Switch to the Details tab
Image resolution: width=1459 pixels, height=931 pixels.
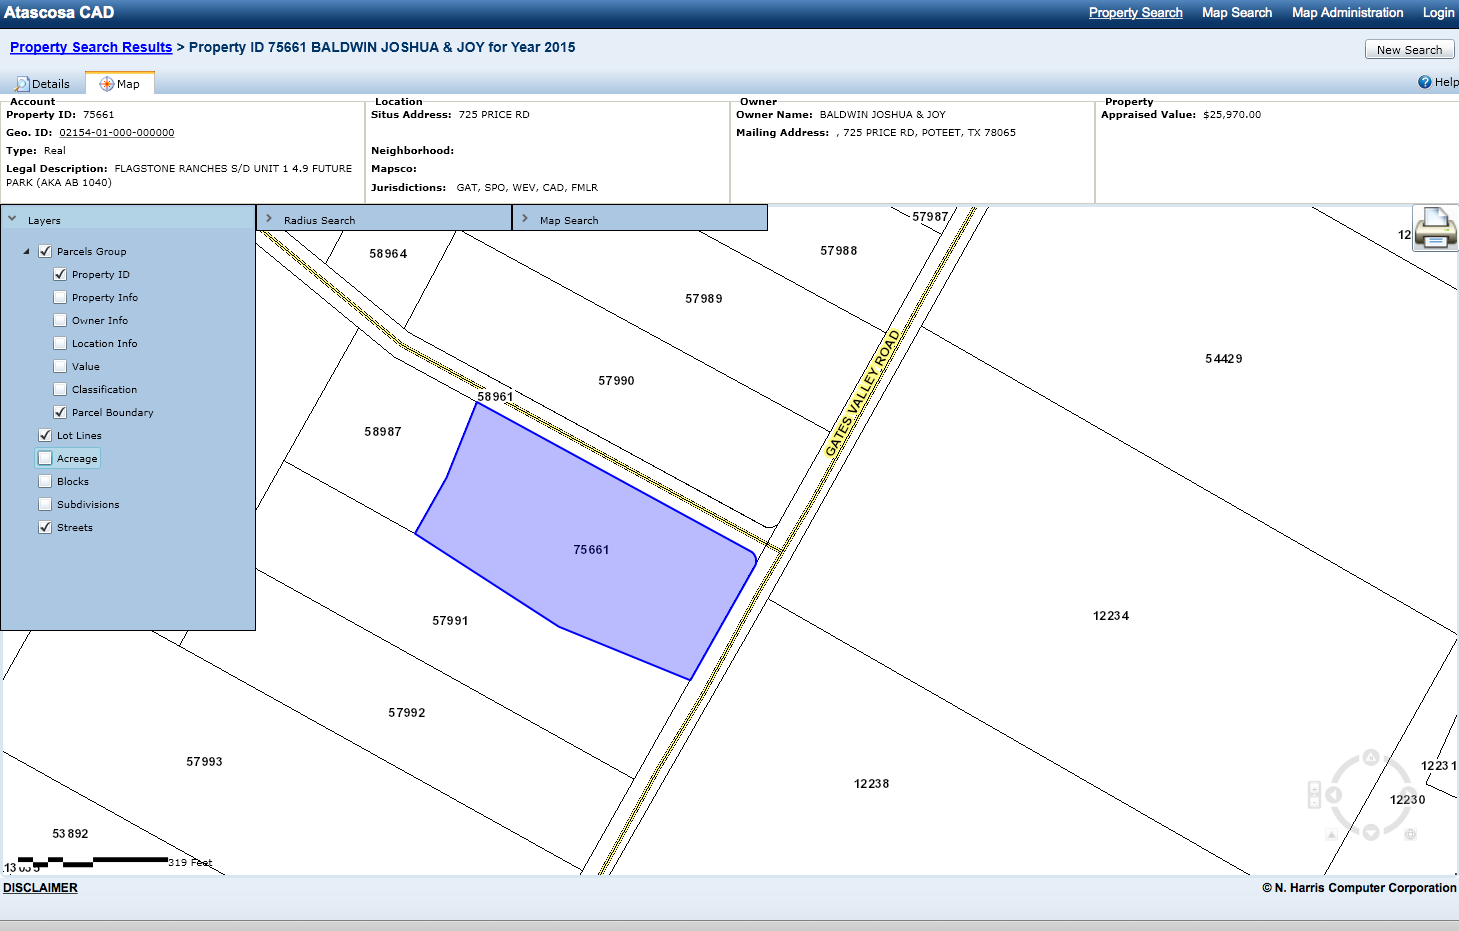click(43, 84)
